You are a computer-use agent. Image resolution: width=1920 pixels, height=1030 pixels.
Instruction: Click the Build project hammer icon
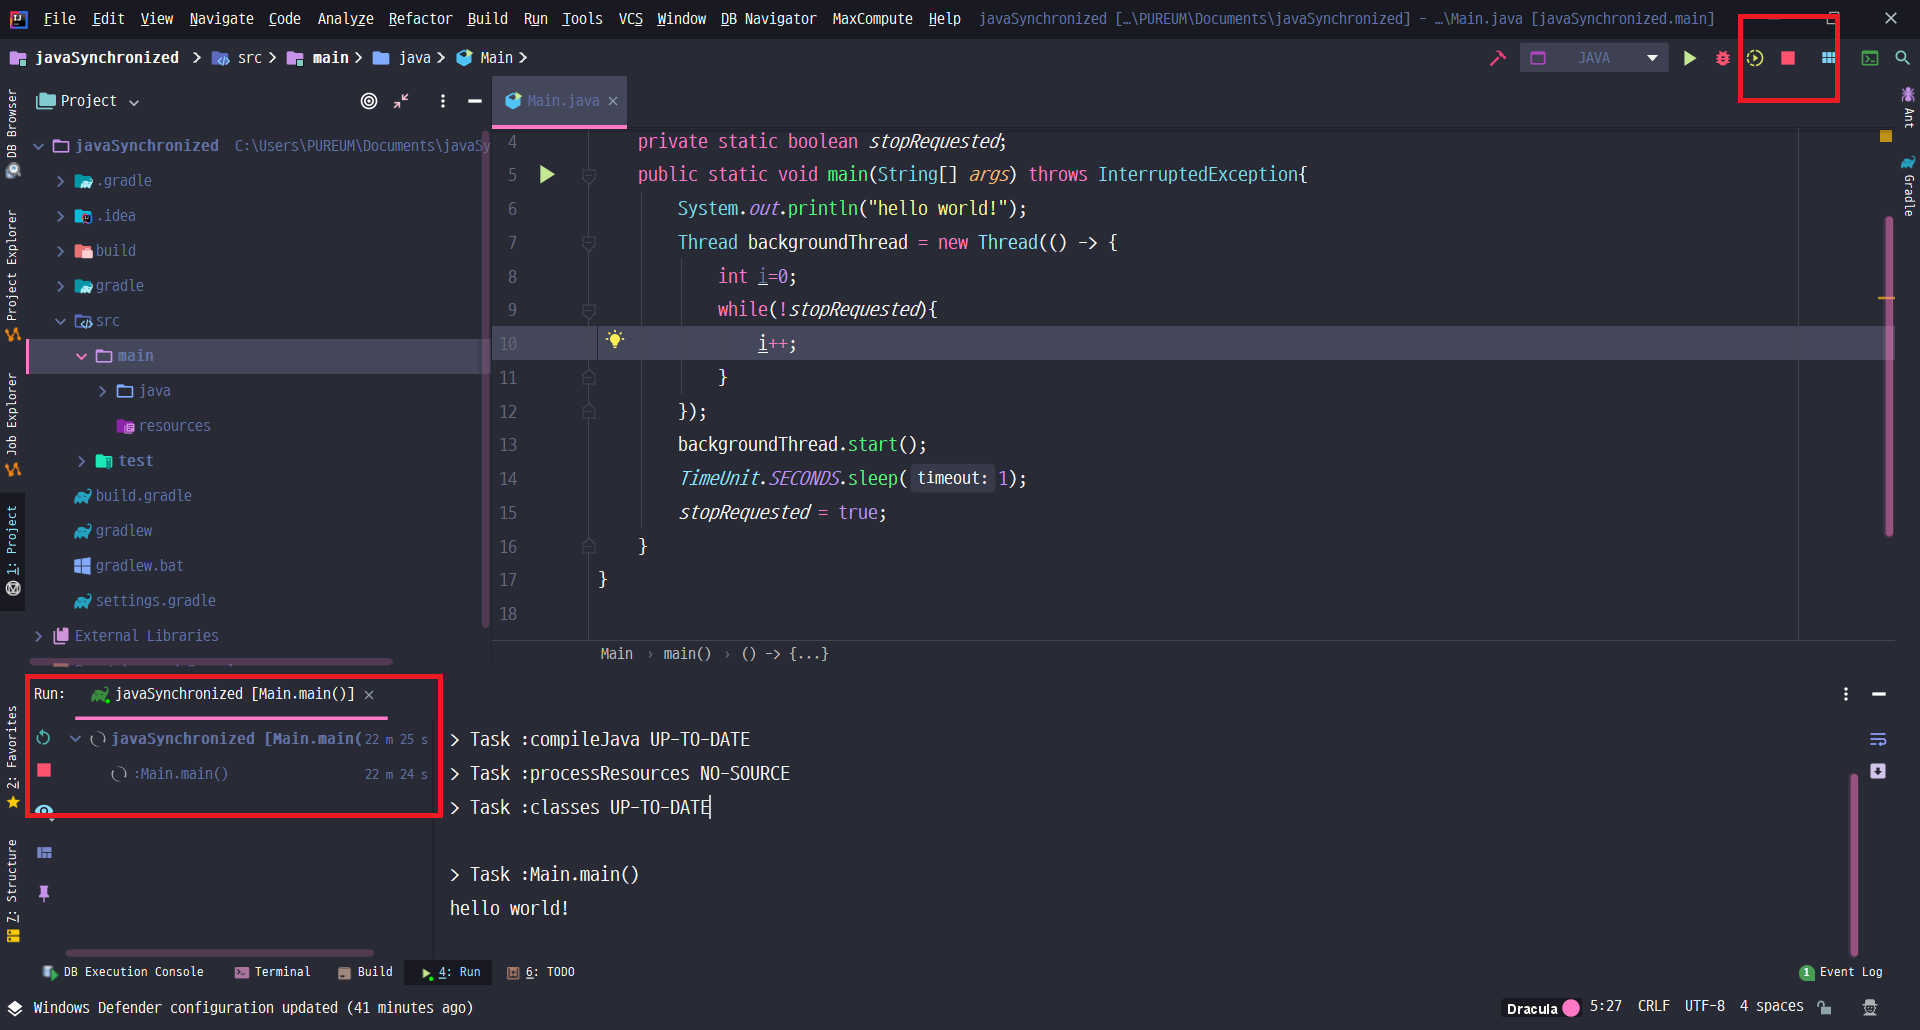pyautogui.click(x=1497, y=58)
